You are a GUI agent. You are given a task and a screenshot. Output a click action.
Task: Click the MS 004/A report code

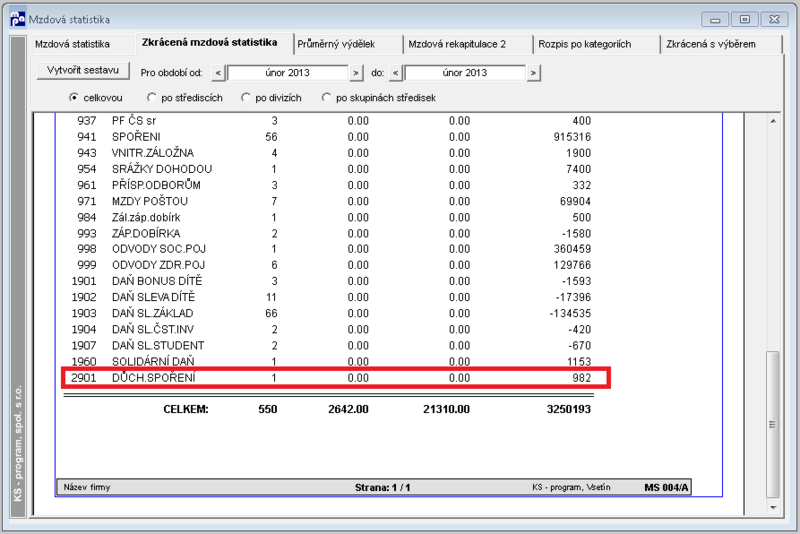[x=666, y=488]
